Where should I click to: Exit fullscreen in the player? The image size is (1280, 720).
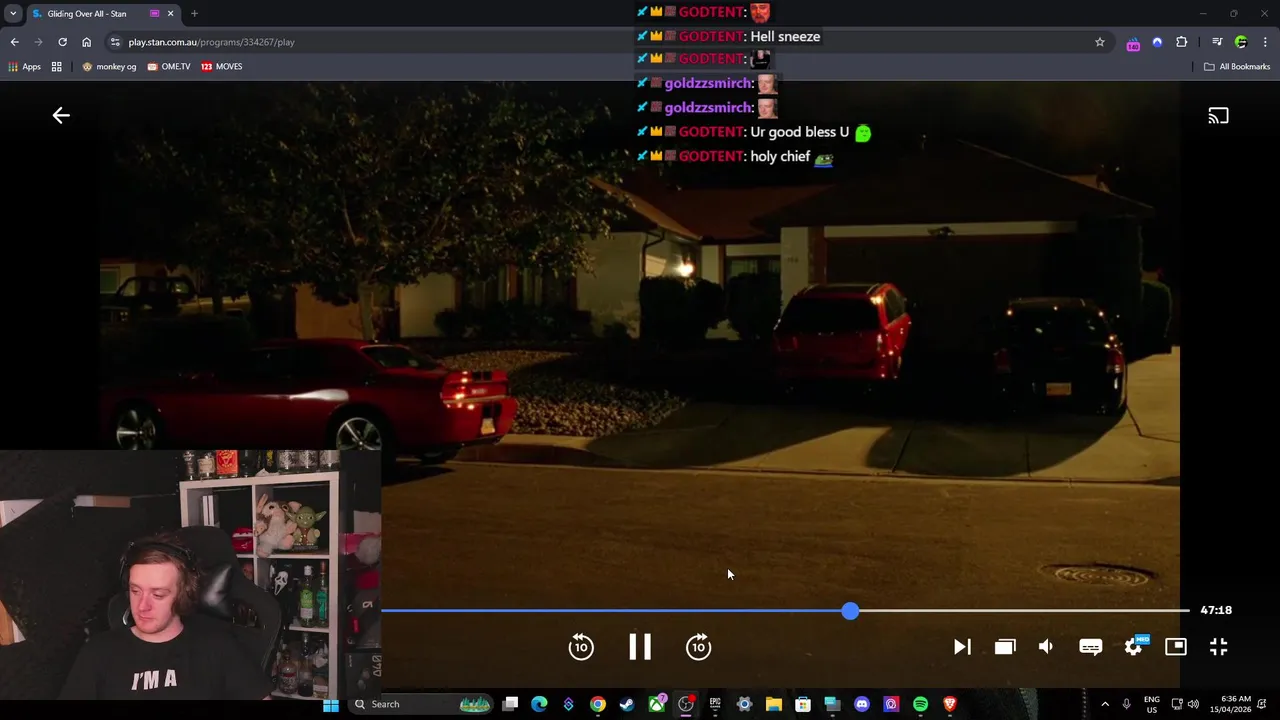click(1218, 647)
